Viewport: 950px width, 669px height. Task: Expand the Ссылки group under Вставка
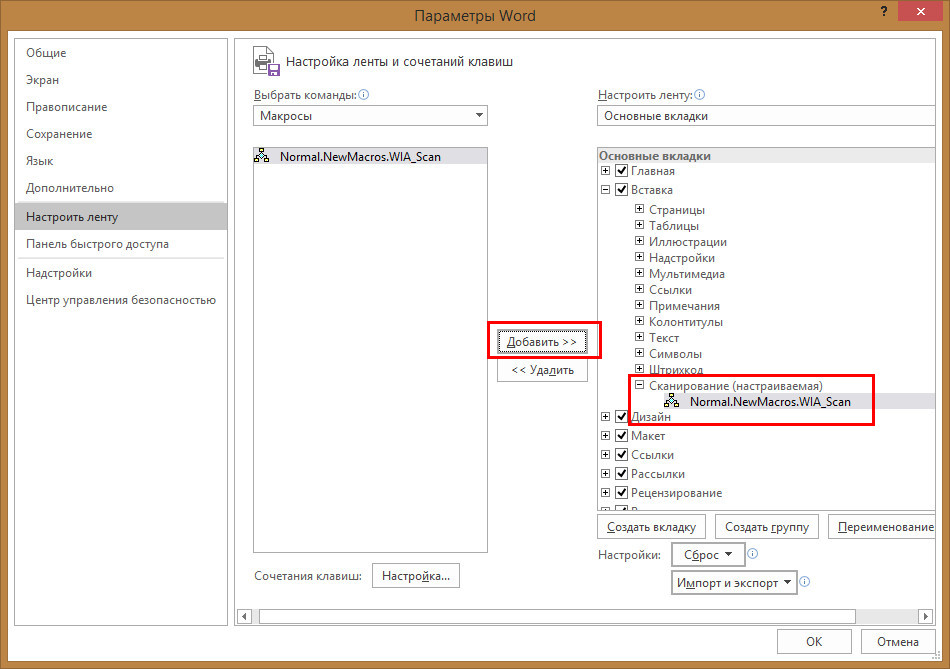coord(639,289)
